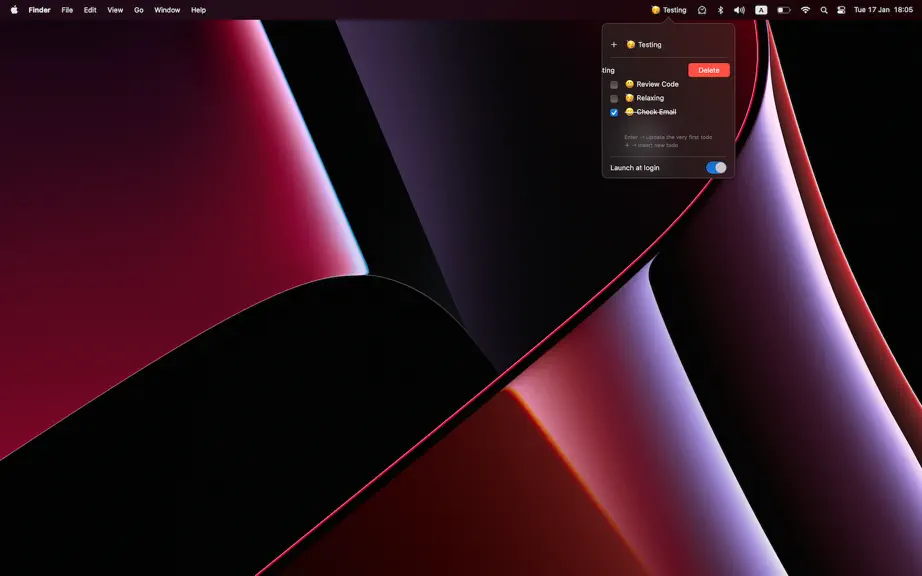Click the keyboard input source icon
Image resolution: width=922 pixels, height=576 pixels.
pyautogui.click(x=761, y=10)
